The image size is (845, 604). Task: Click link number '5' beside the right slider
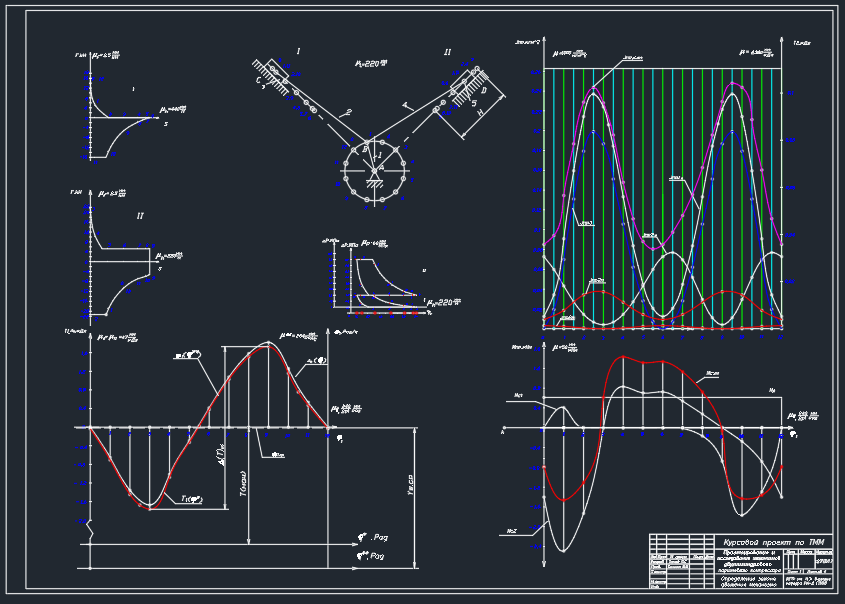pyautogui.click(x=474, y=102)
